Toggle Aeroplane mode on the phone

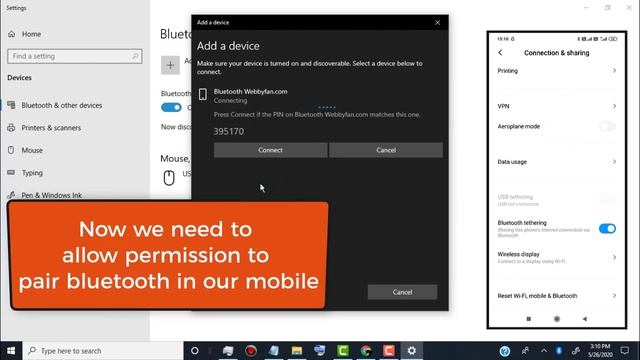[607, 126]
